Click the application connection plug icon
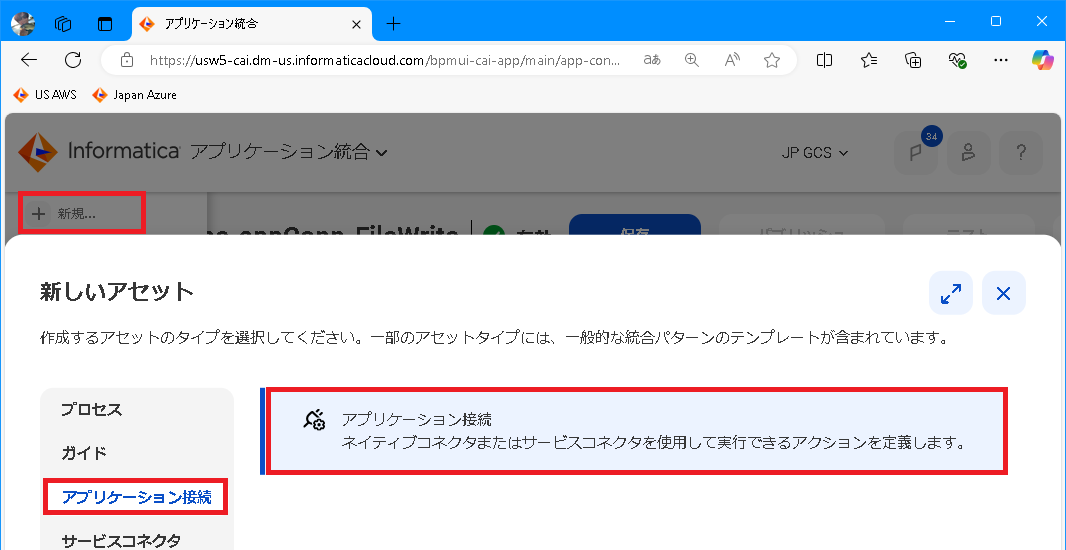1066x550 pixels. 314,419
